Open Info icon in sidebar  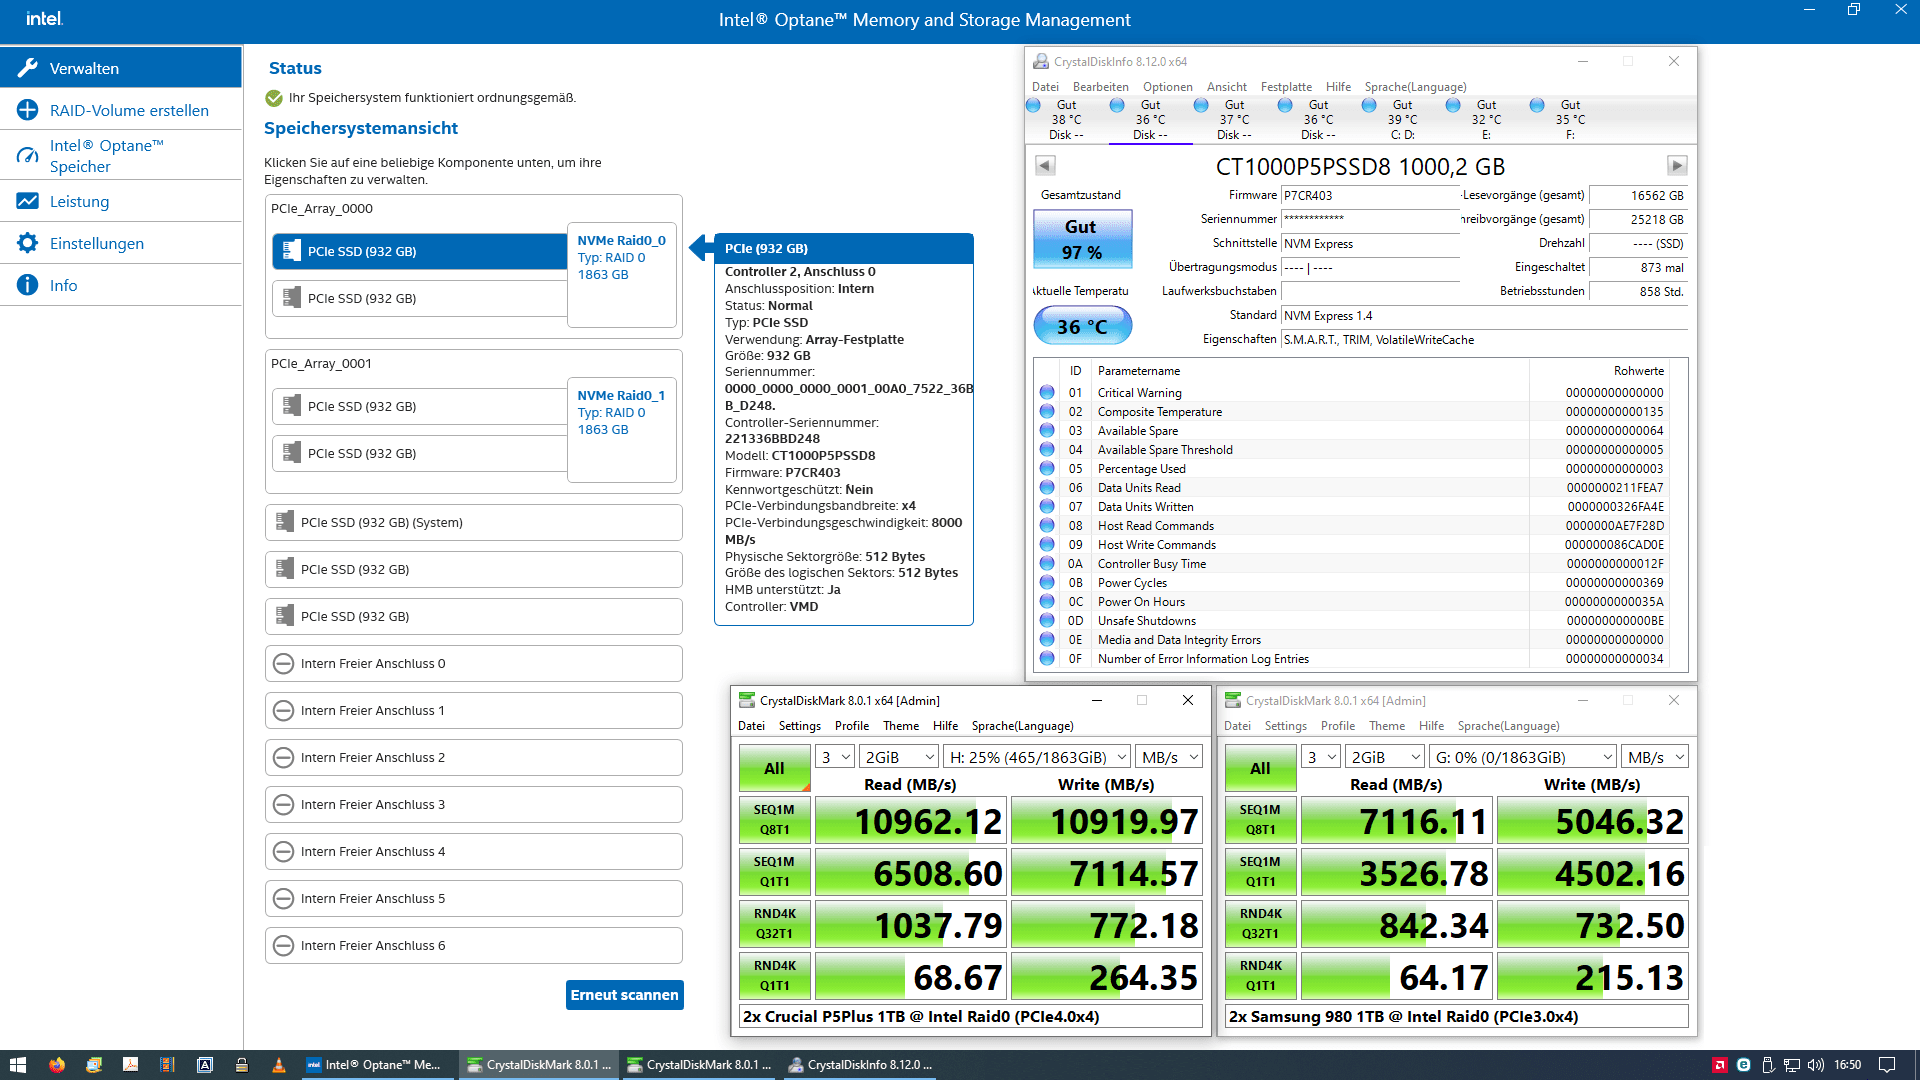click(28, 285)
